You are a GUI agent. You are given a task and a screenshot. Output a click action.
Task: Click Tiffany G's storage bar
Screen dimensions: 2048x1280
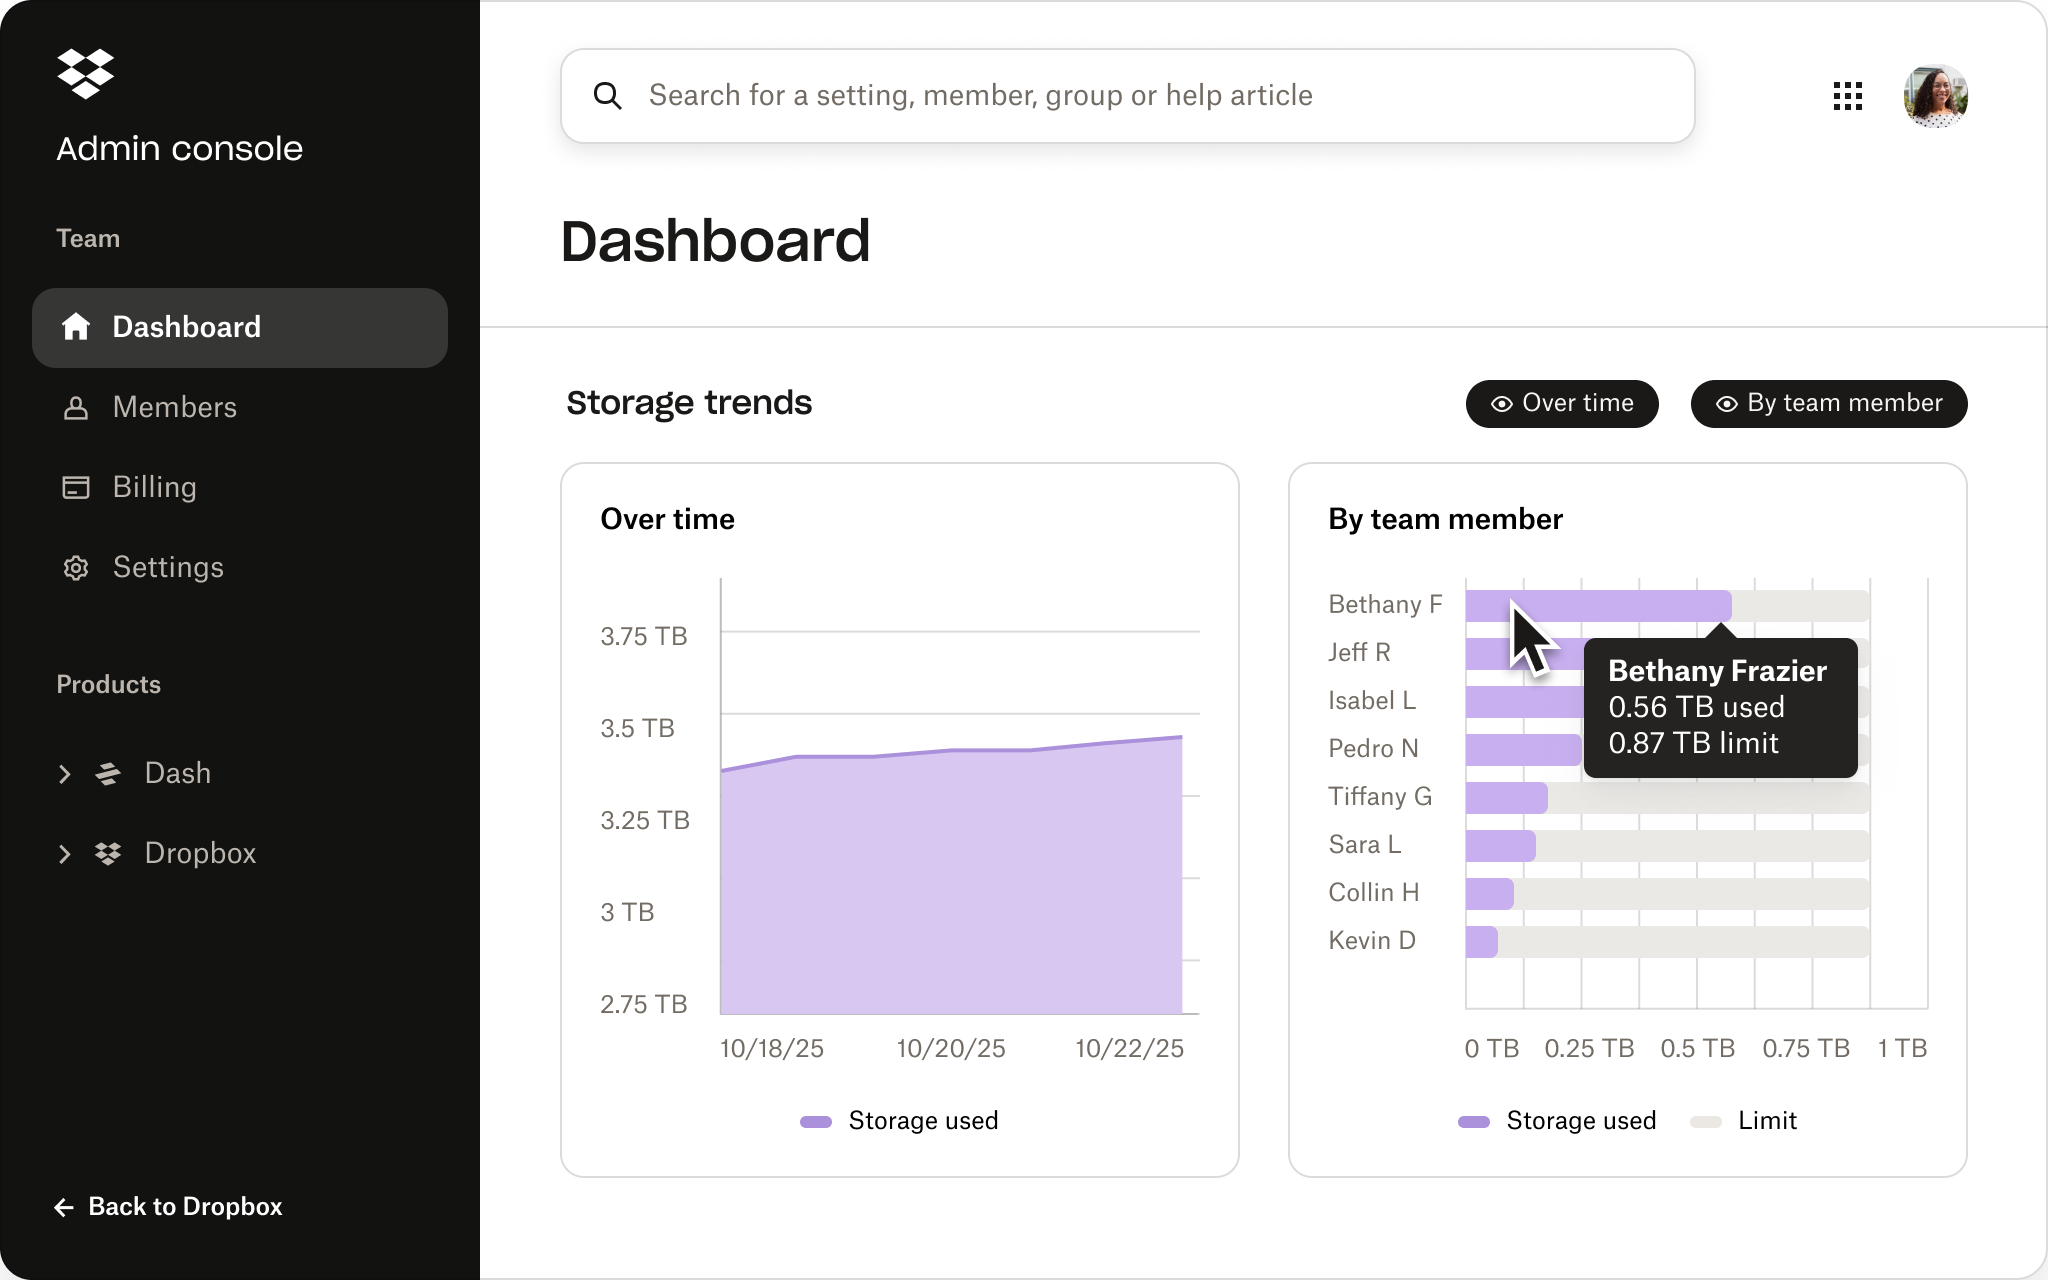click(1506, 798)
